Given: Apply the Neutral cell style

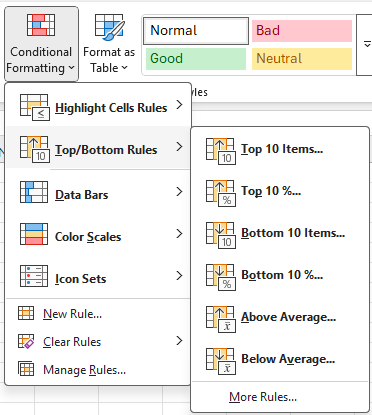Looking at the screenshot, I should click(302, 59).
